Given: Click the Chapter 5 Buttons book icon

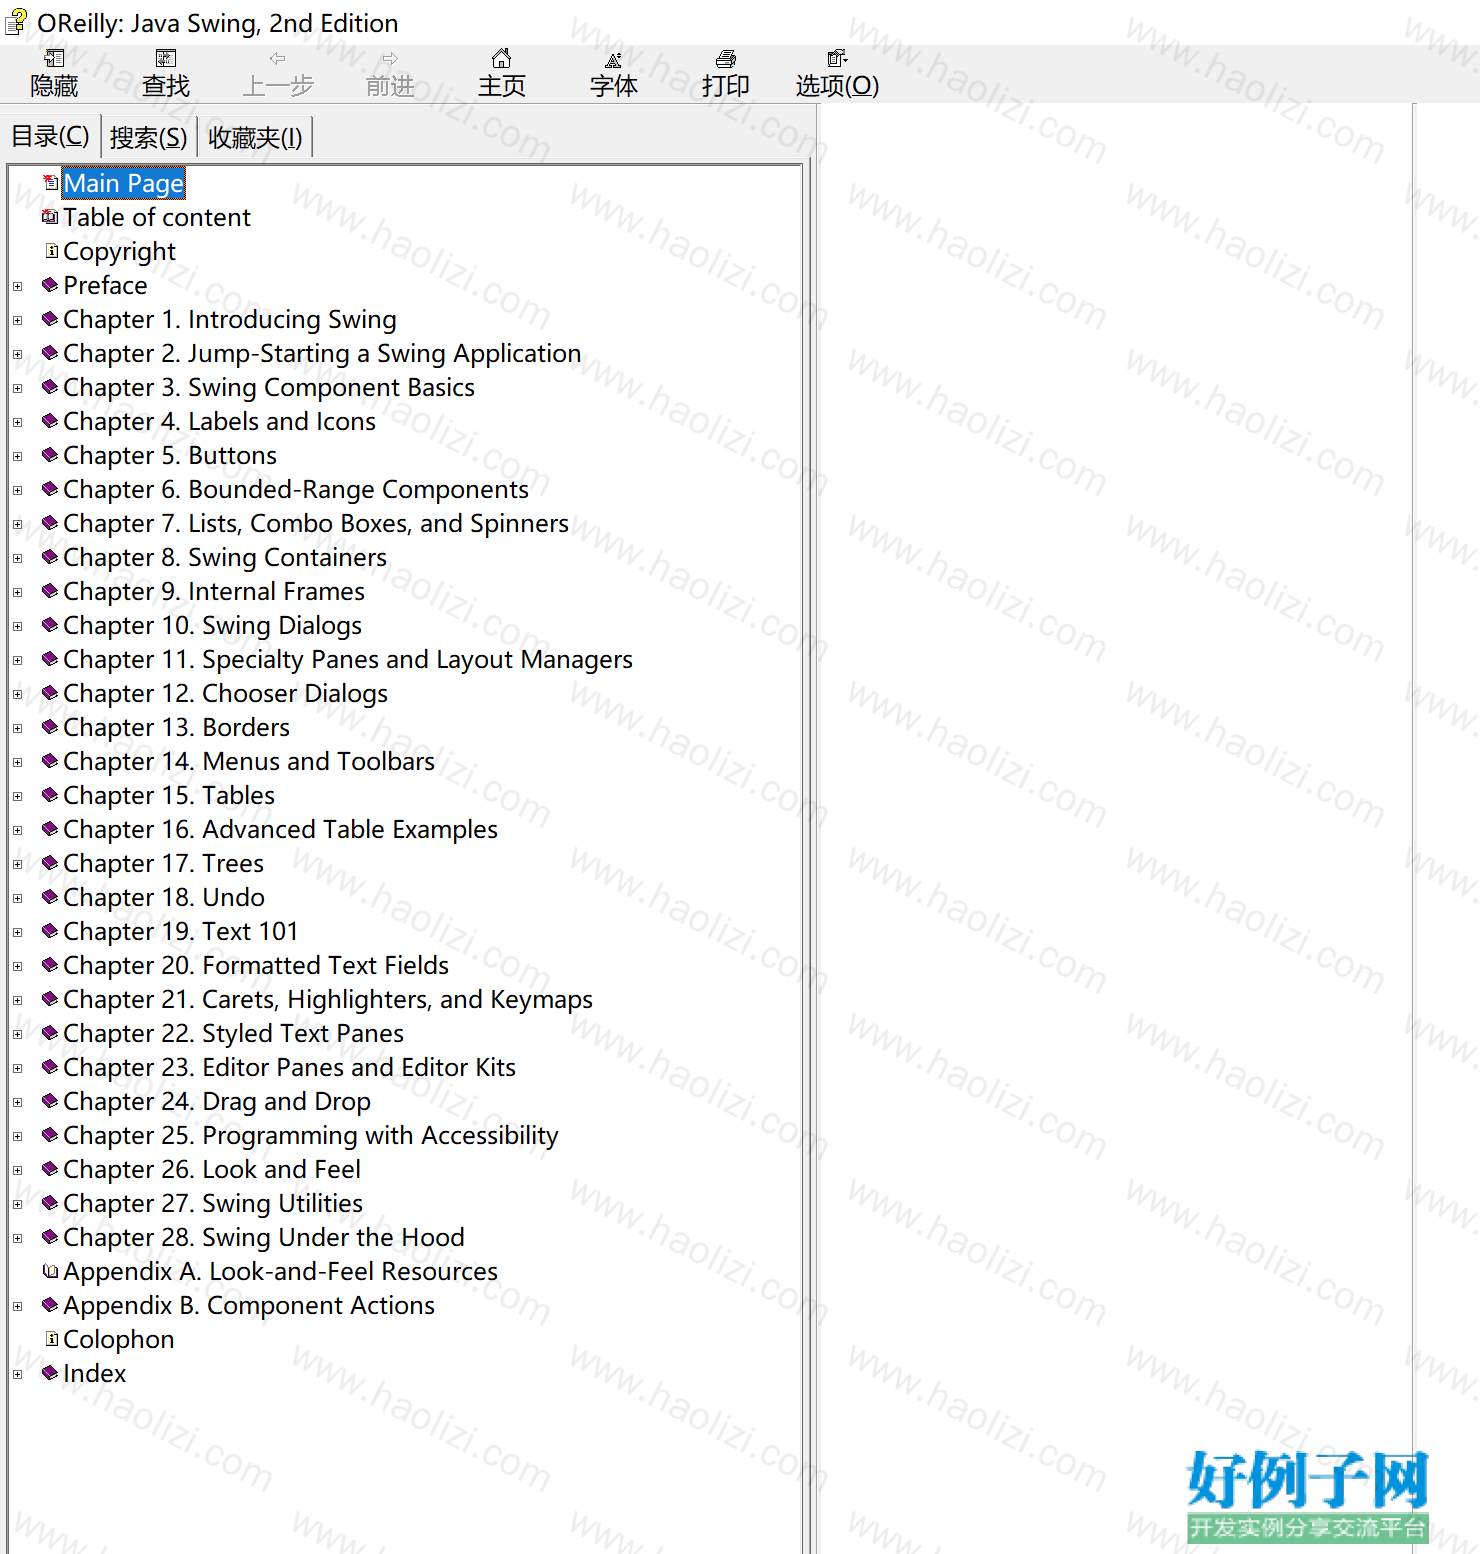Looking at the screenshot, I should coord(50,455).
